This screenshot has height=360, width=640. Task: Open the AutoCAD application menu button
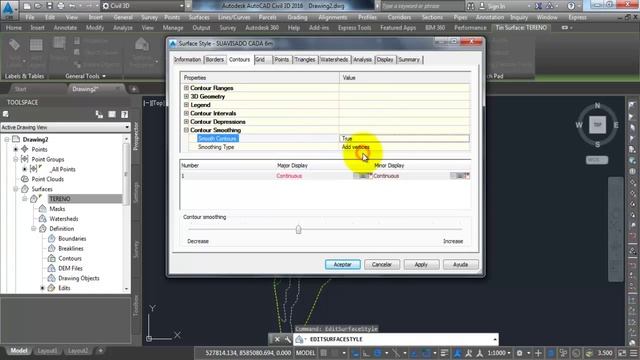(x=9, y=9)
